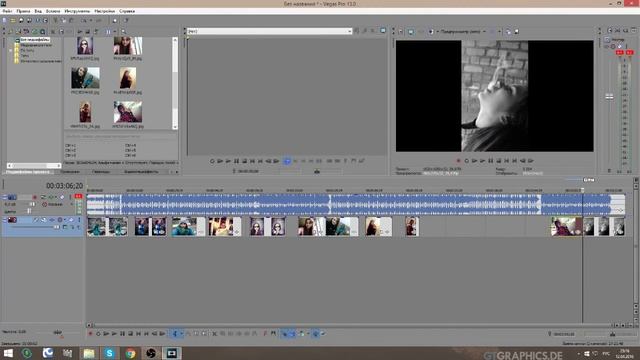Select the Zoom Edit tool in timeline toolbar
The height and width of the screenshot is (360, 640).
click(204, 334)
